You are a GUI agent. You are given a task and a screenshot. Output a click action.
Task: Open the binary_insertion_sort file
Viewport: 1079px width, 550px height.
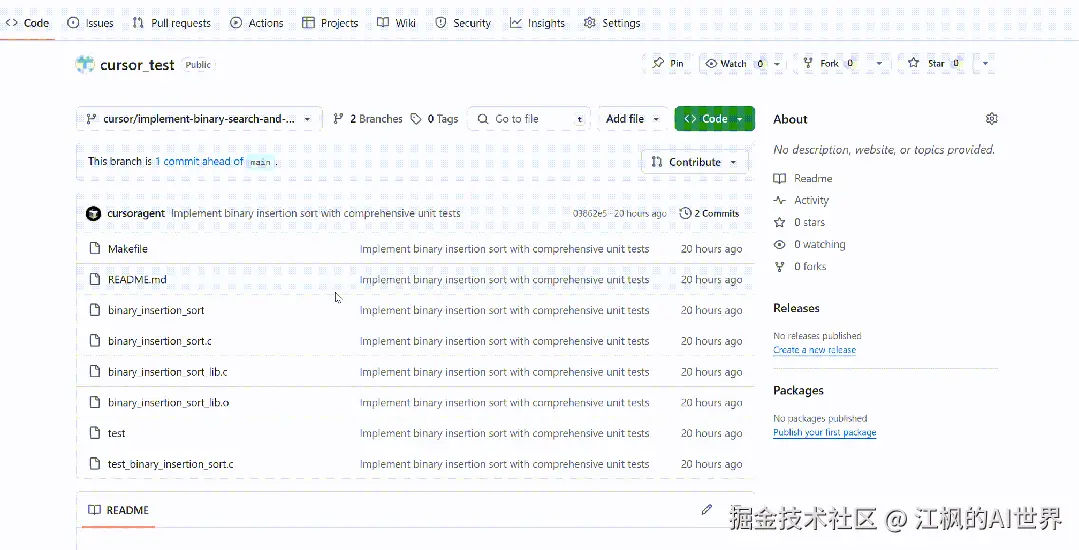156,310
